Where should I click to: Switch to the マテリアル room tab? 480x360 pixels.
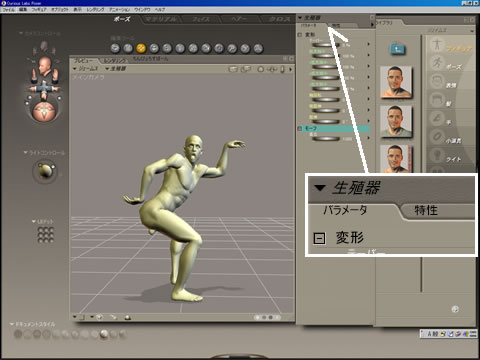click(161, 19)
